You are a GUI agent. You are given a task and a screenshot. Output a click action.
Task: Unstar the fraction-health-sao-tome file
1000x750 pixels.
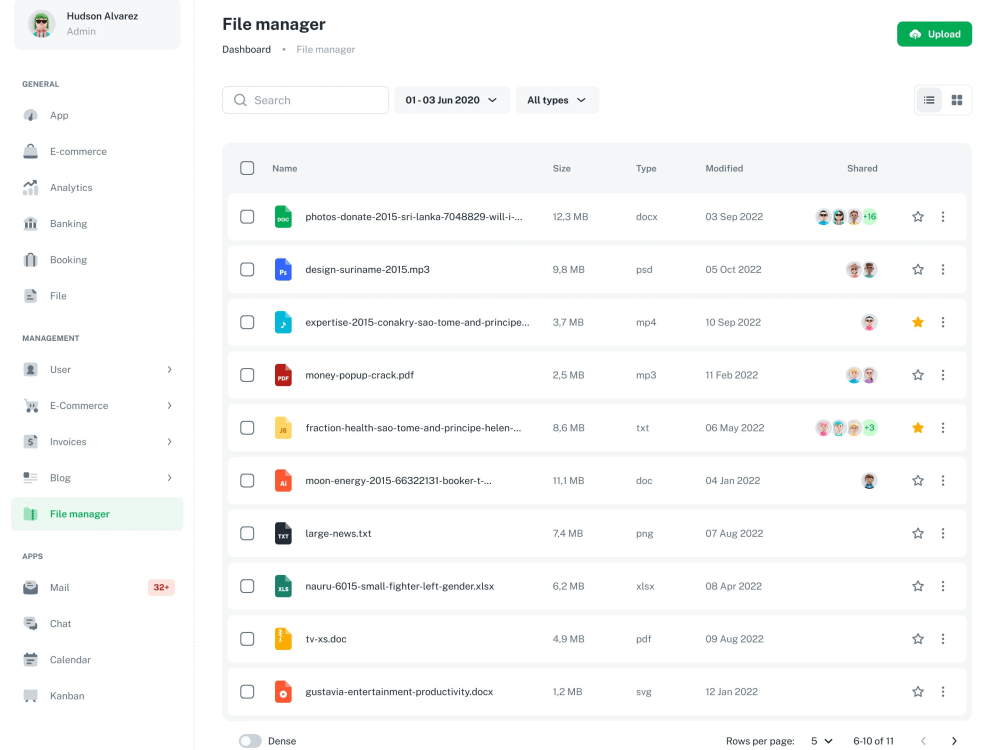[918, 428]
